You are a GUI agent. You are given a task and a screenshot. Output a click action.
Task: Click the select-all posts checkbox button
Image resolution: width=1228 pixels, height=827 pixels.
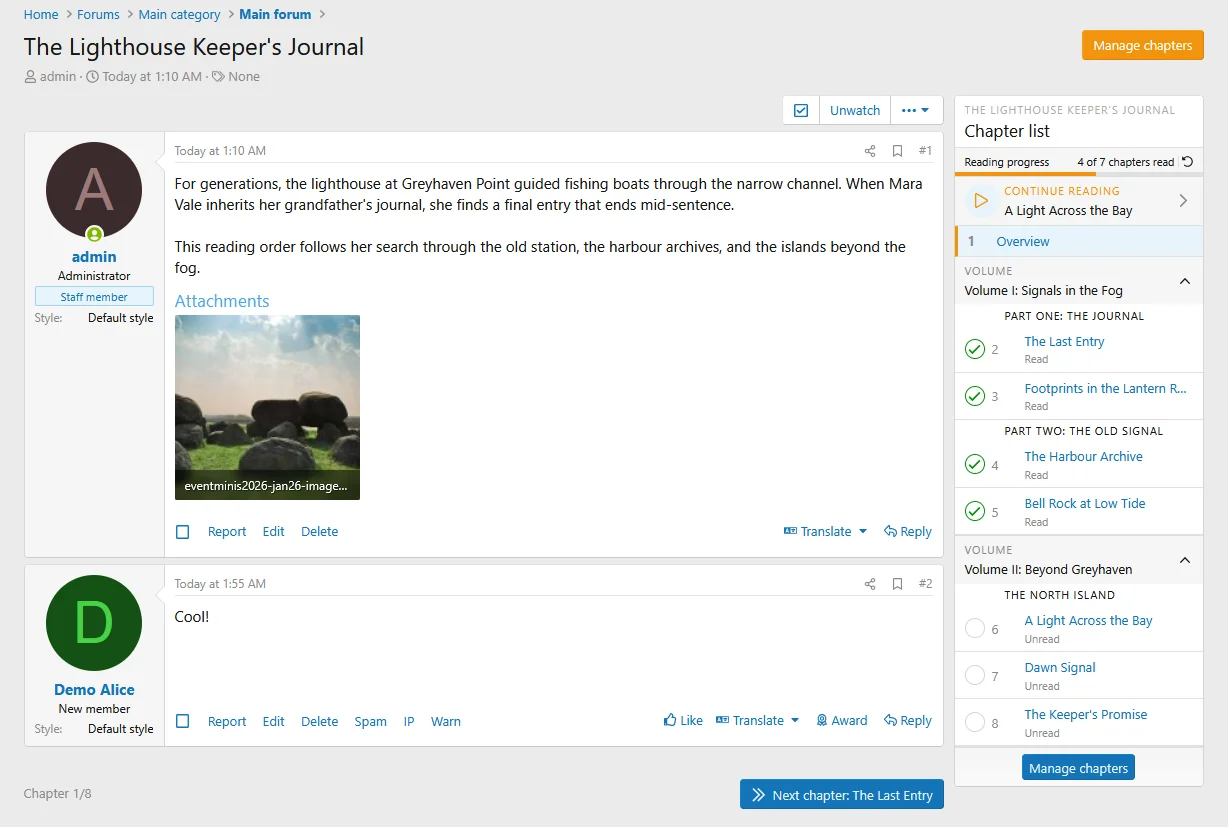801,111
